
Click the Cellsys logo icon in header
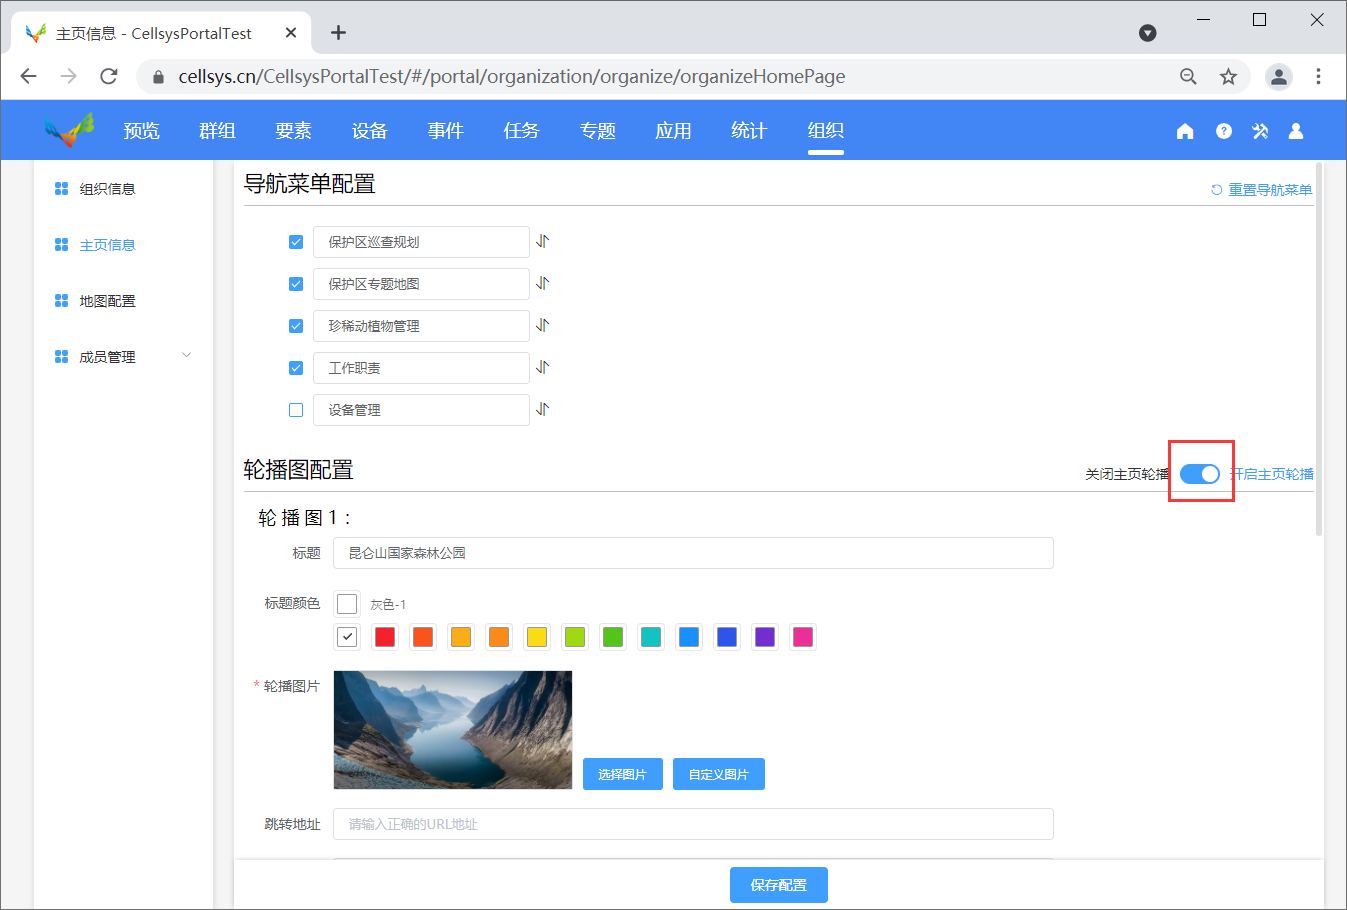click(x=69, y=130)
